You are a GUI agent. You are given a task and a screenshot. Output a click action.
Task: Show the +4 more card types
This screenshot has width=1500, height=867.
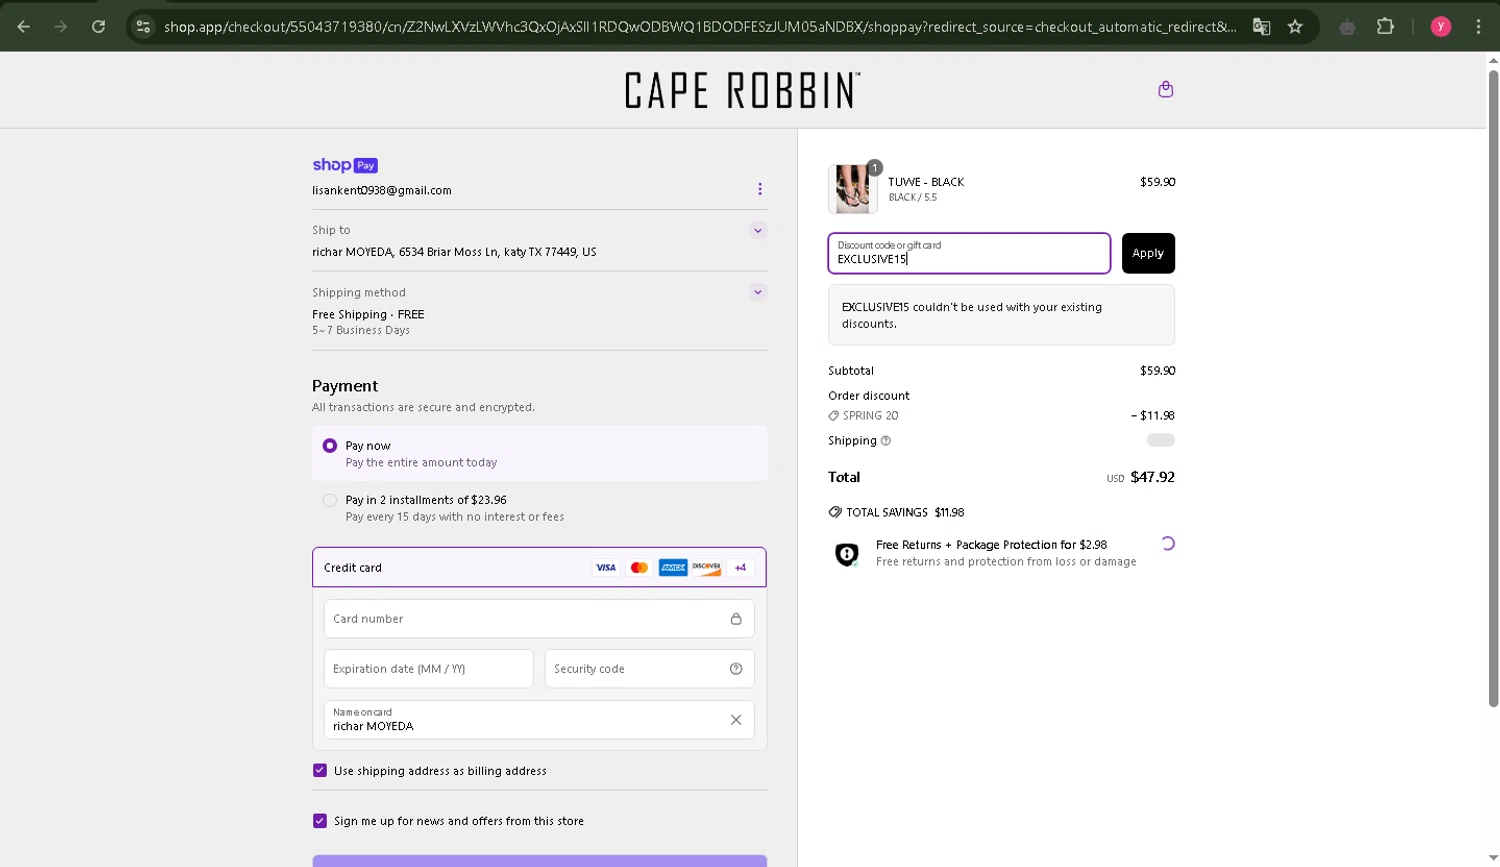[740, 567]
